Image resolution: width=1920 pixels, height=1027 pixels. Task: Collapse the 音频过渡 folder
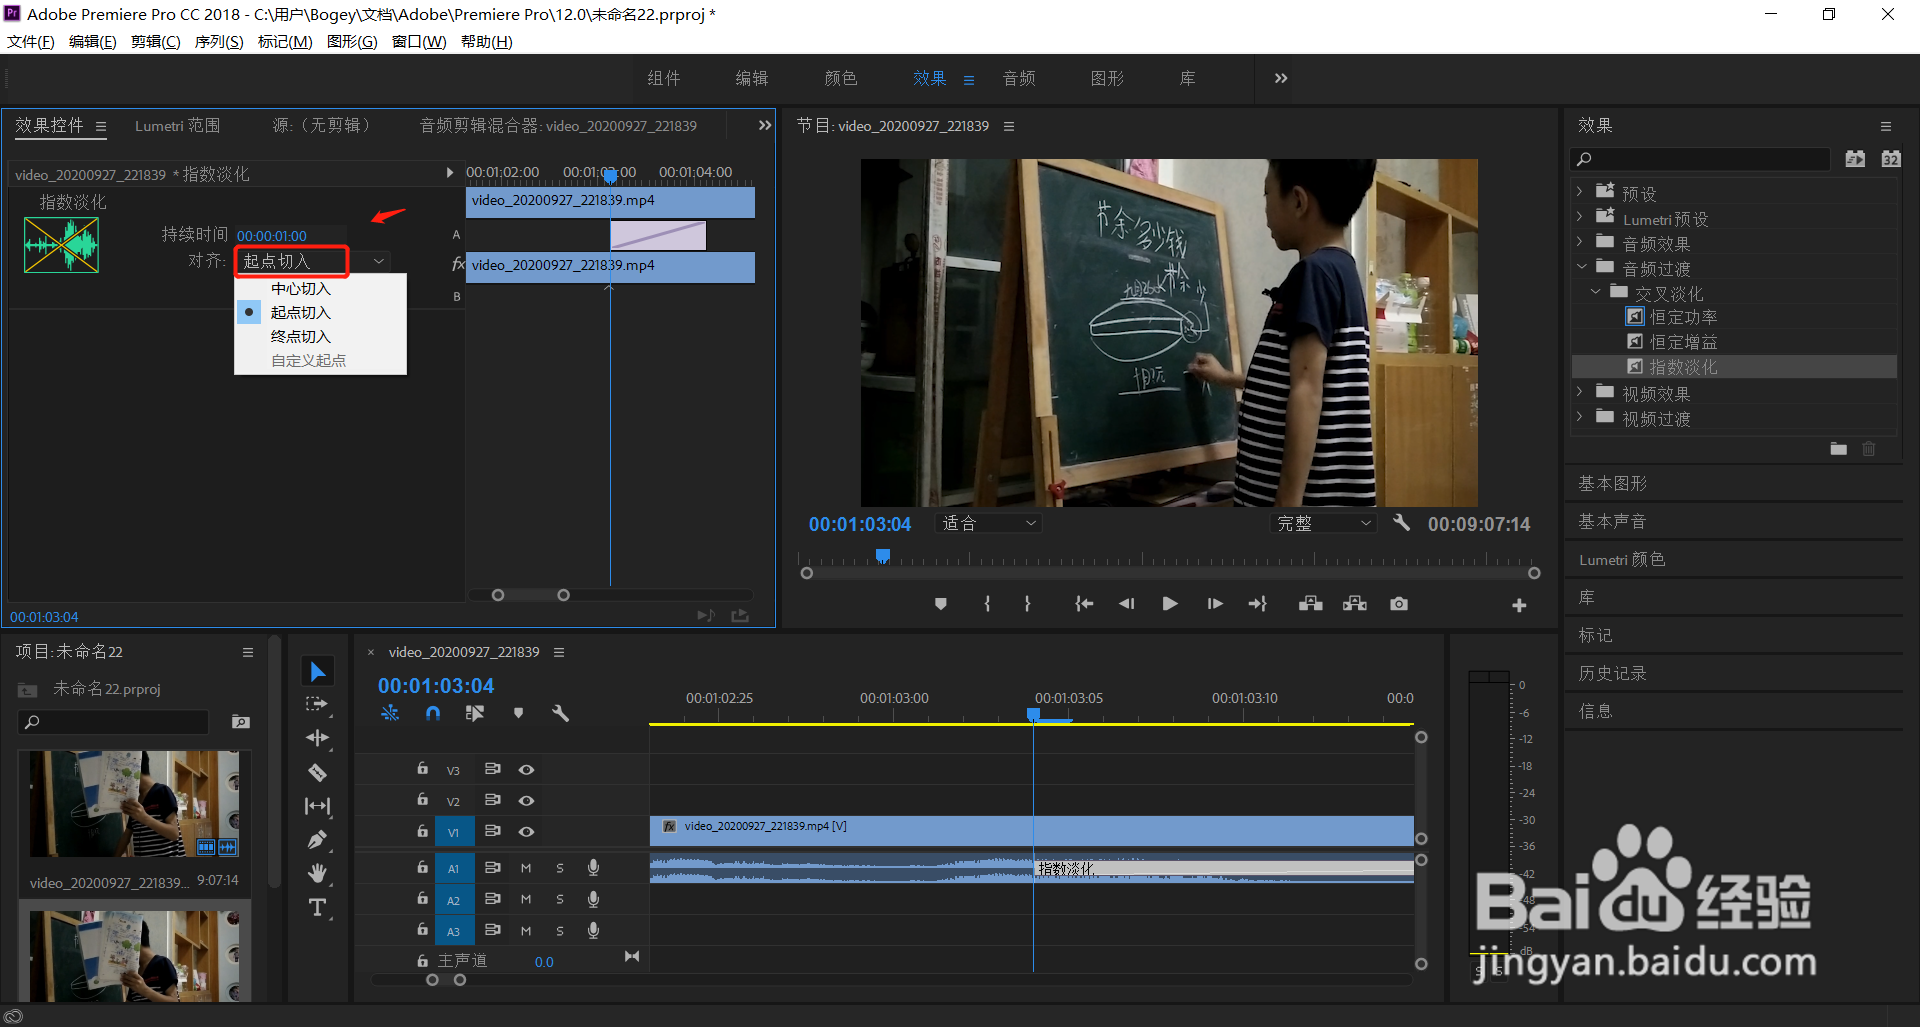coord(1581,268)
